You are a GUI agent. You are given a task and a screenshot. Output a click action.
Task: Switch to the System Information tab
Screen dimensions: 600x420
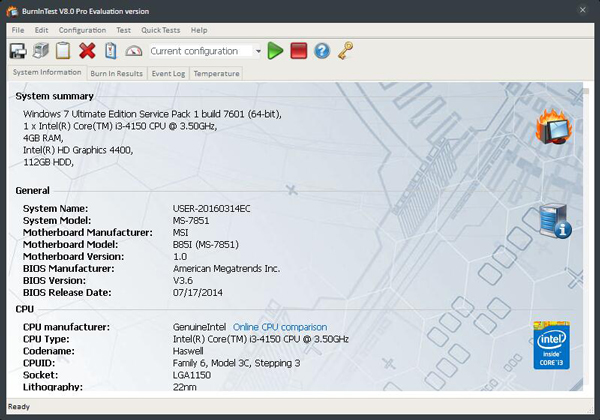47,72
